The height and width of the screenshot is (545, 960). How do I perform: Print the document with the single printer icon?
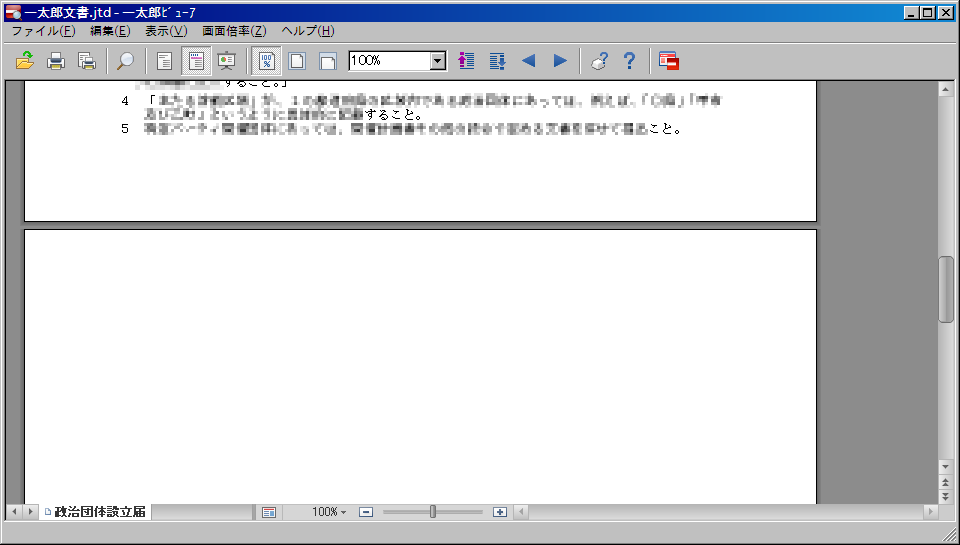[56, 61]
